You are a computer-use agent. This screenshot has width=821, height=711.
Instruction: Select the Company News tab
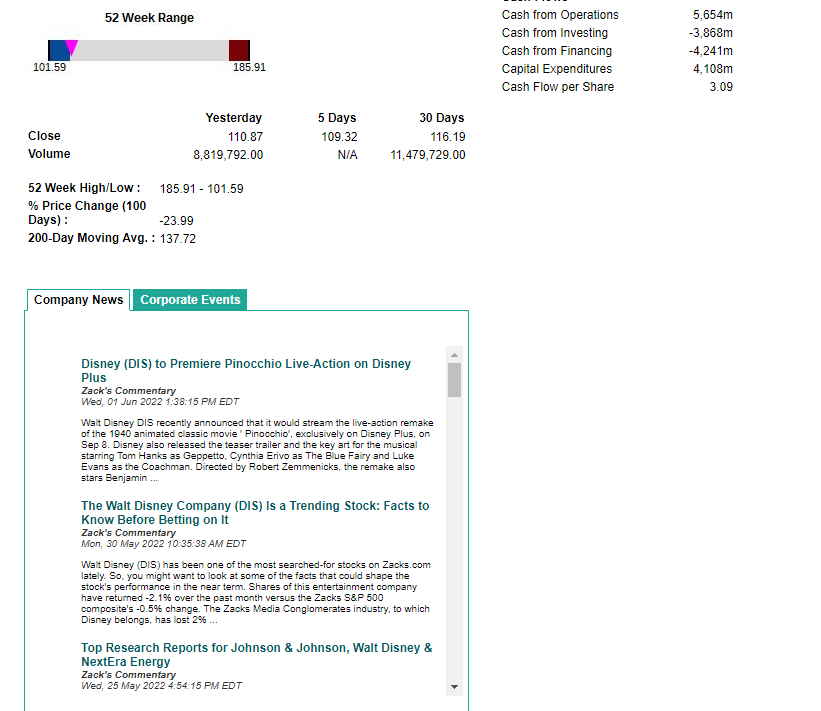tap(78, 300)
